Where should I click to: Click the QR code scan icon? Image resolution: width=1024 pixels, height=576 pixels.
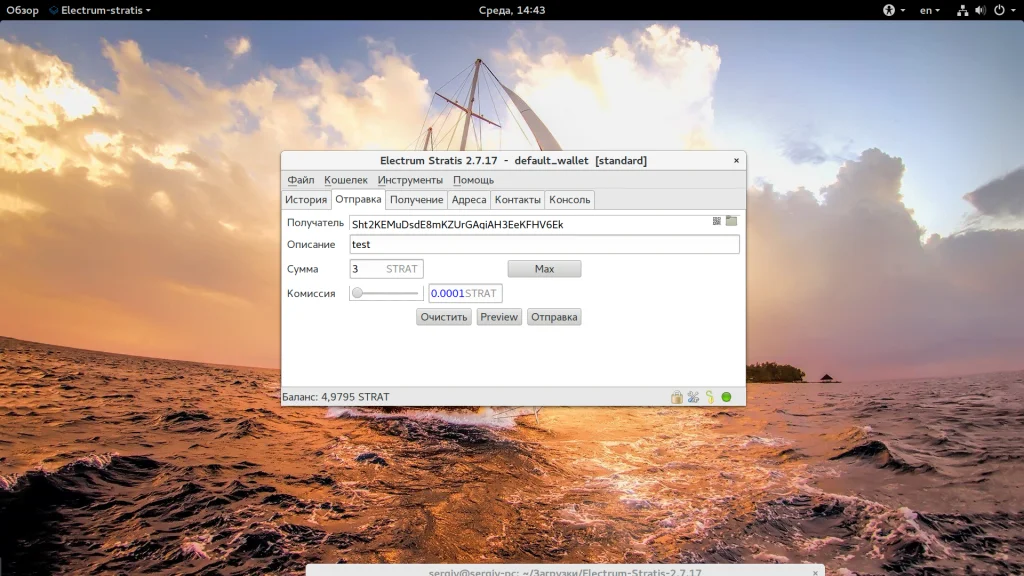717,221
